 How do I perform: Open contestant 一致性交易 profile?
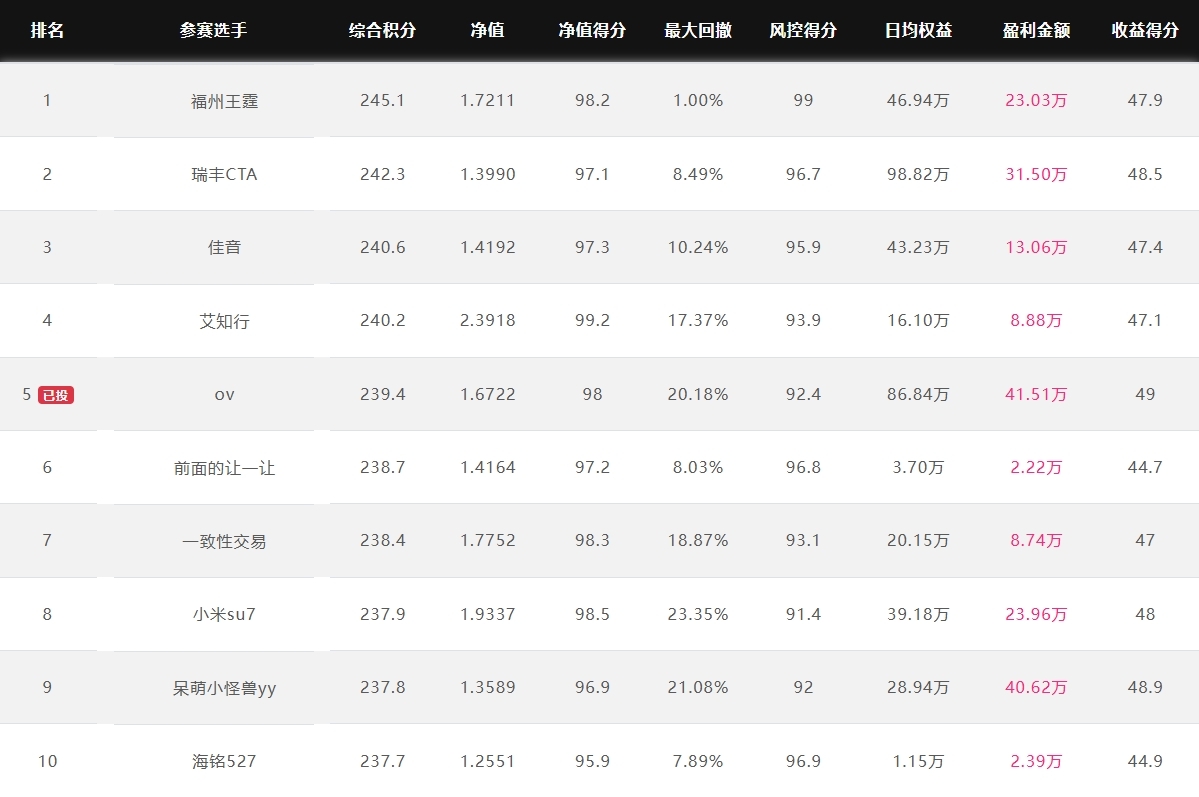(224, 541)
